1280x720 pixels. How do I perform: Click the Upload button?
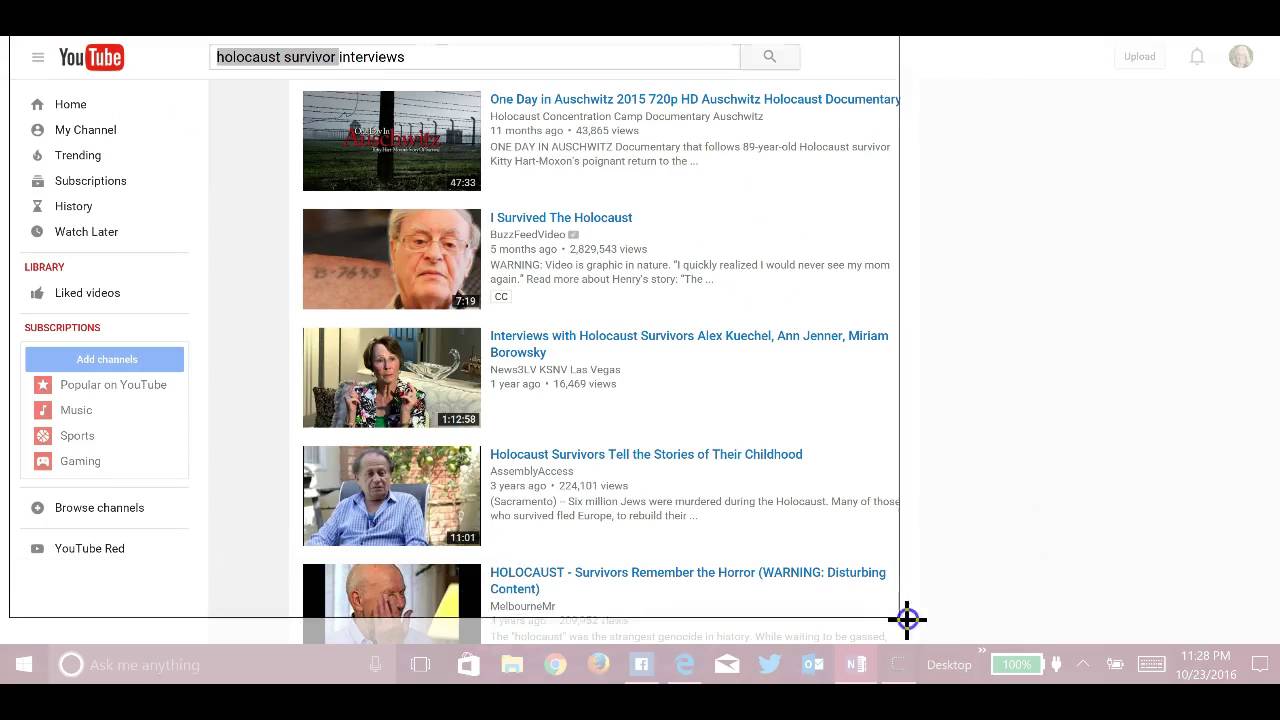[x=1139, y=57]
